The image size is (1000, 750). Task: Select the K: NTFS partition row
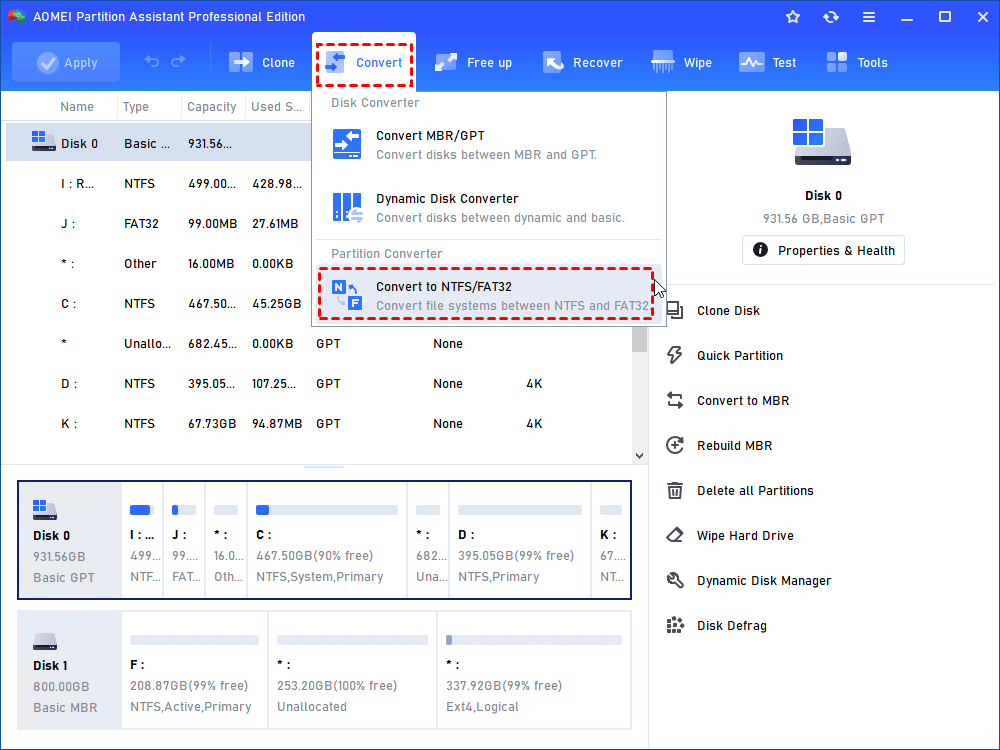click(x=318, y=423)
